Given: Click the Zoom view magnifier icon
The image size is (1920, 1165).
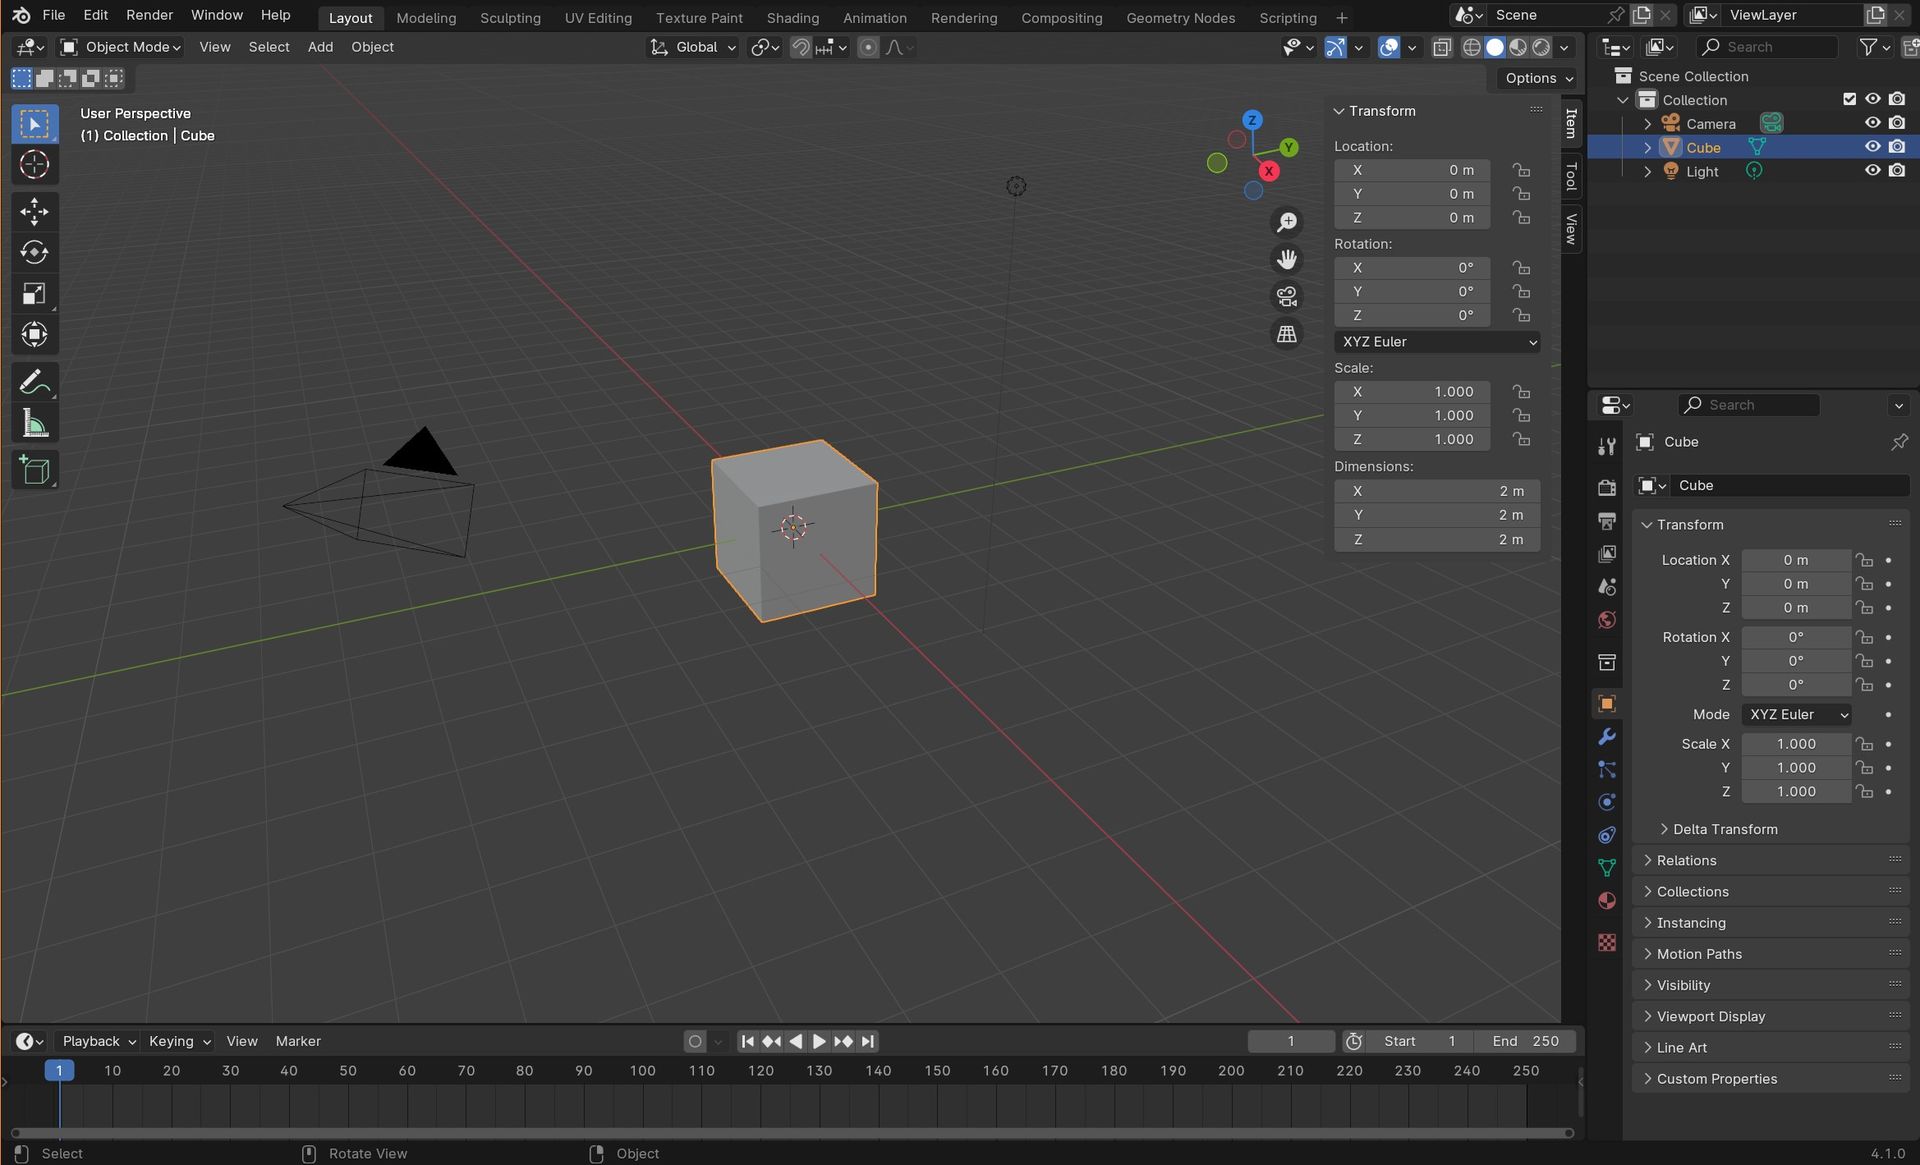Looking at the screenshot, I should [x=1287, y=222].
